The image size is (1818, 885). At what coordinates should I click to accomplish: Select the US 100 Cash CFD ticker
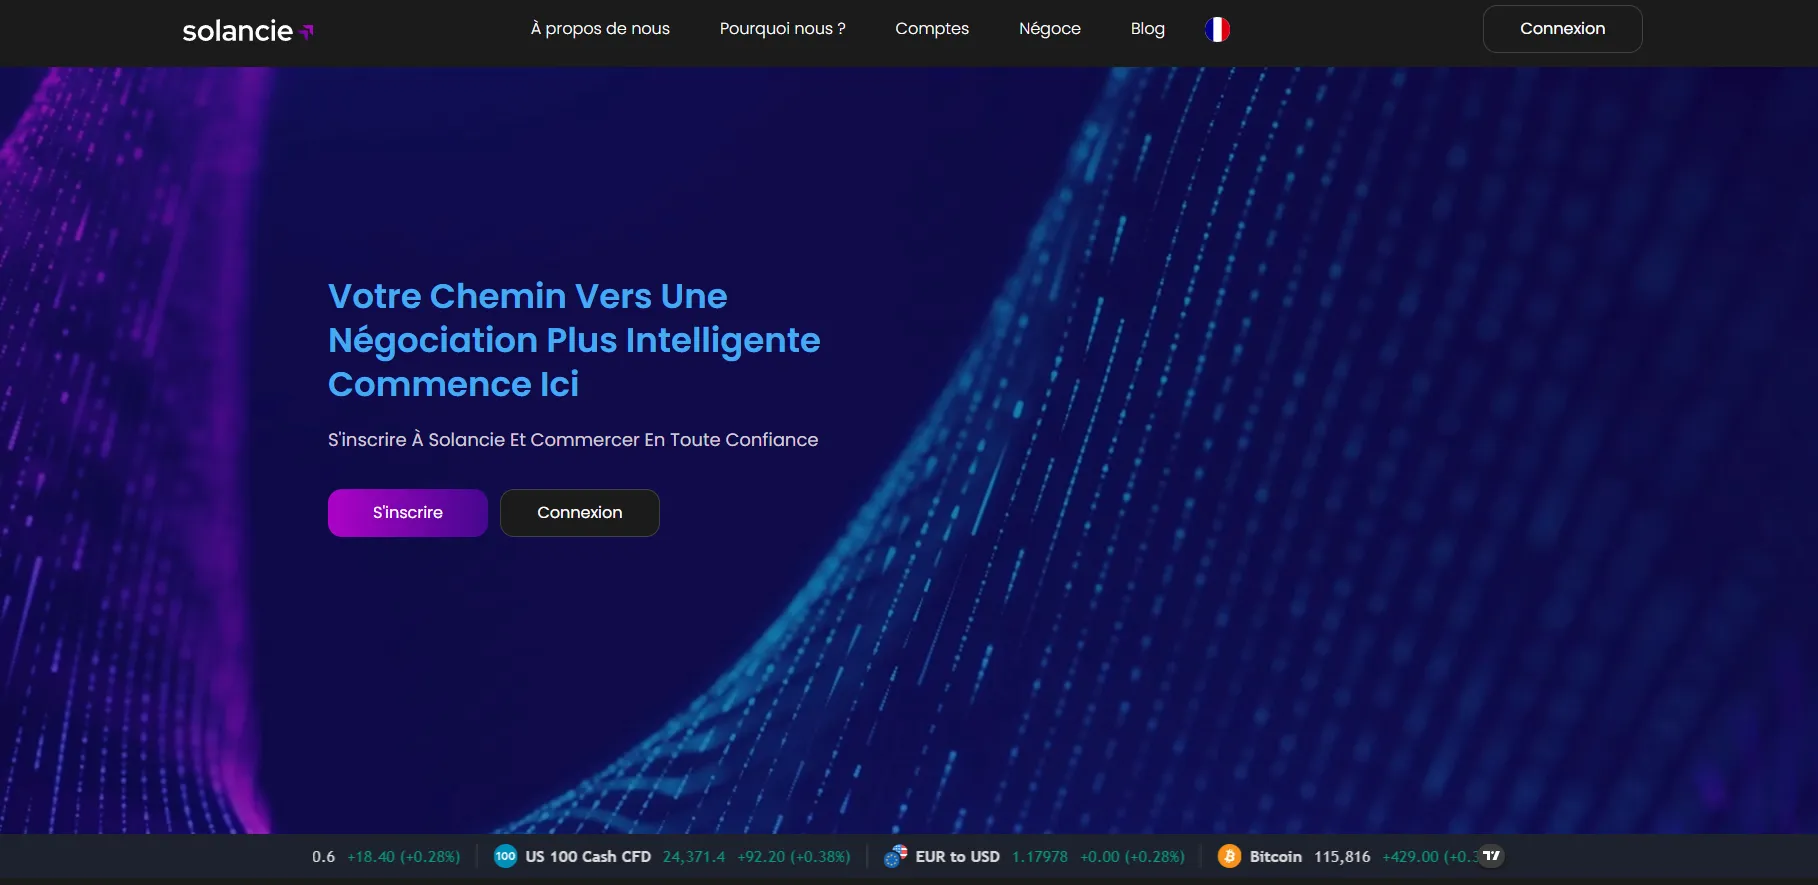(x=588, y=857)
